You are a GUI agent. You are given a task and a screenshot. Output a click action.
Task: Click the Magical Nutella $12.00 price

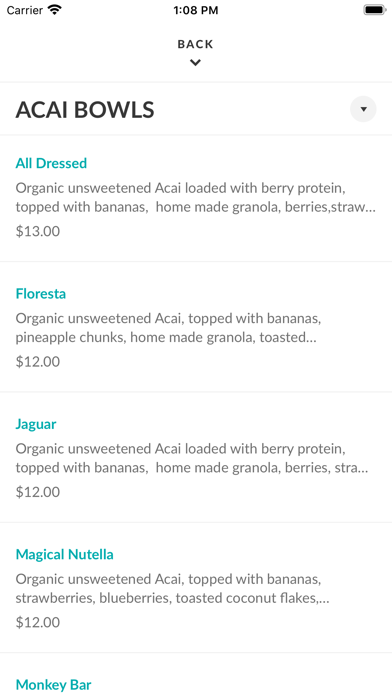(x=38, y=622)
